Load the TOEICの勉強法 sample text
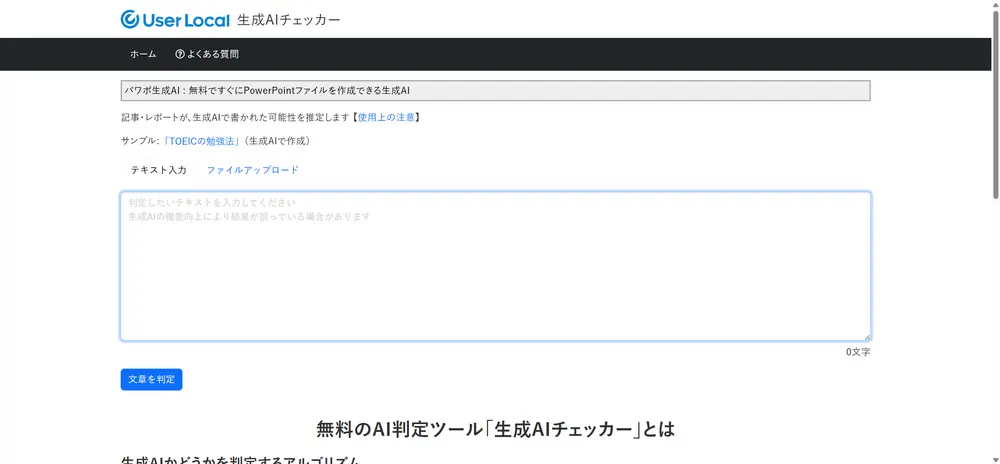The image size is (1000, 464). click(x=202, y=141)
